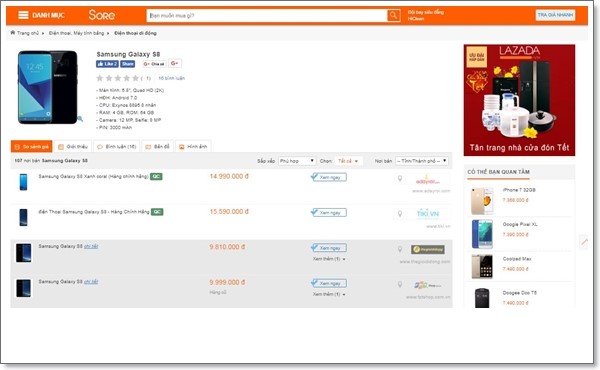Expand Xem thêm under 9.810.000 listing

(329, 259)
